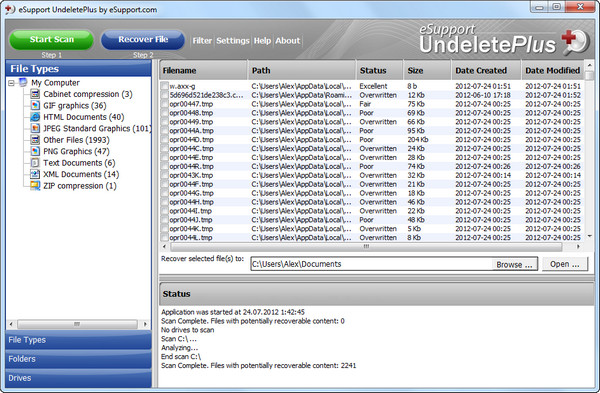This screenshot has width=600, height=393.
Task: Click the JPEG Standard Graphics icon
Action: point(35,129)
